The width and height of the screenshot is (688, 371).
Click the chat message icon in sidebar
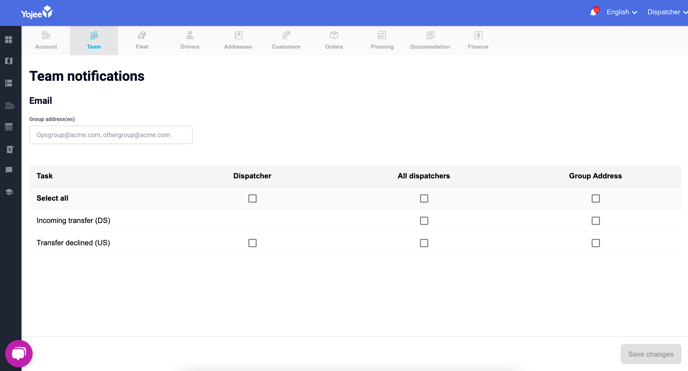point(9,170)
